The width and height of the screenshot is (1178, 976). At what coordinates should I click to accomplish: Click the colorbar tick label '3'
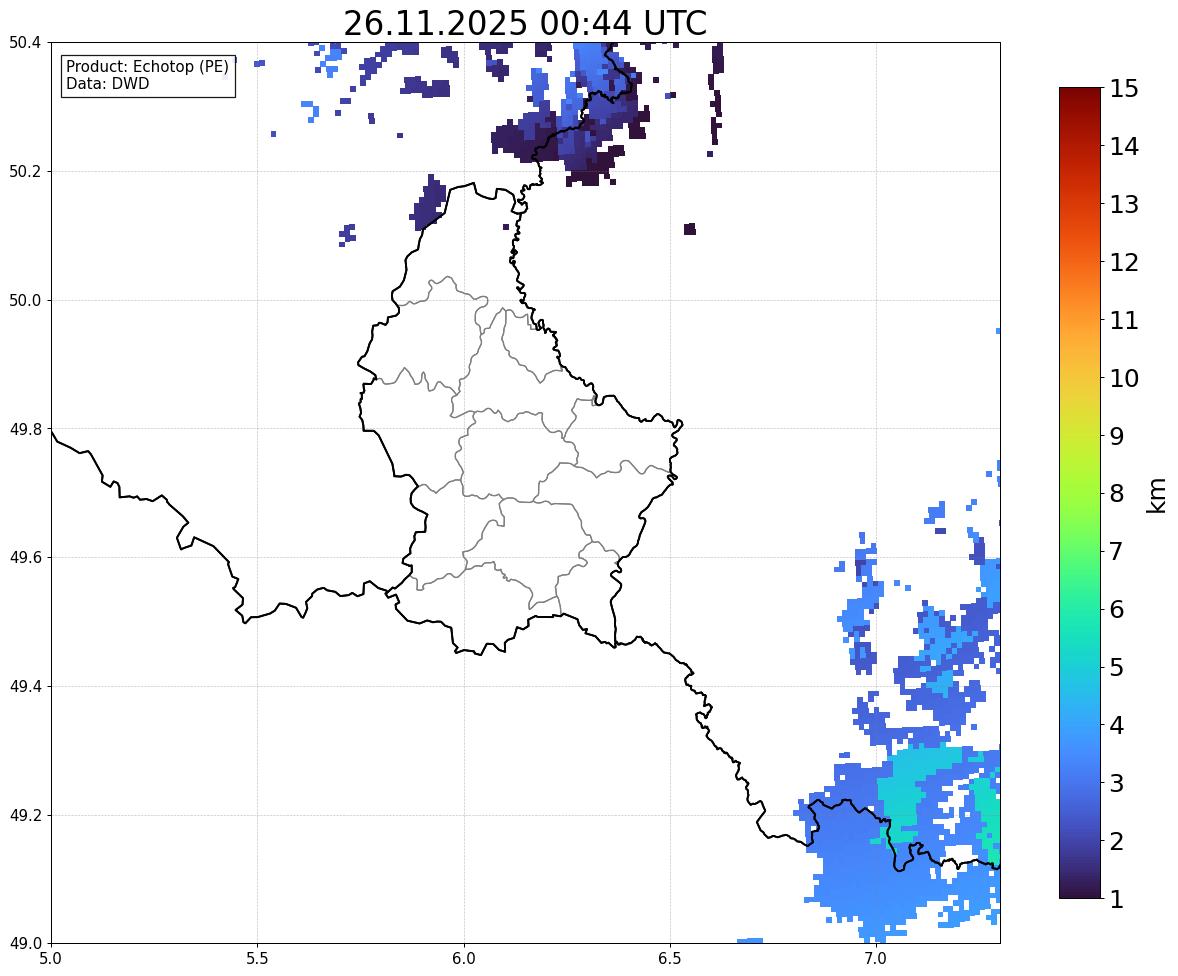pyautogui.click(x=1117, y=783)
